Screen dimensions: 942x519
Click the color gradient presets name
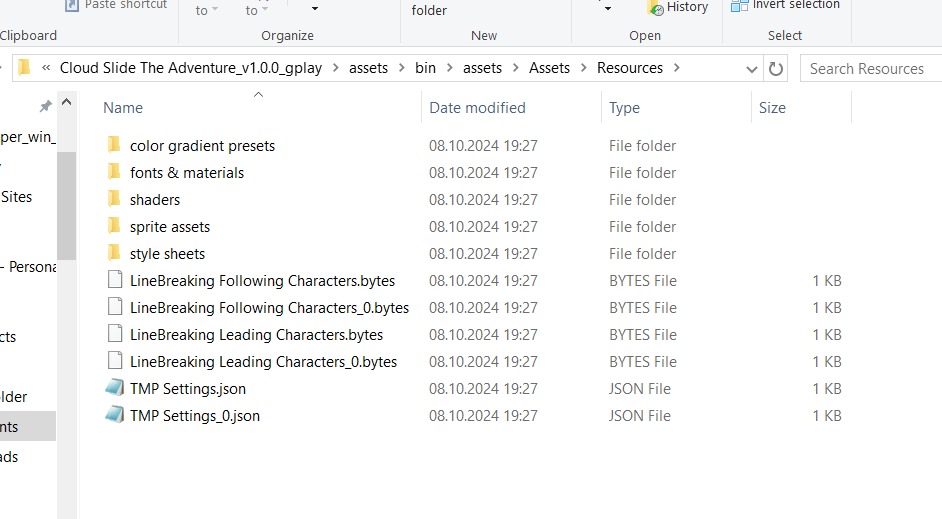tap(202, 146)
